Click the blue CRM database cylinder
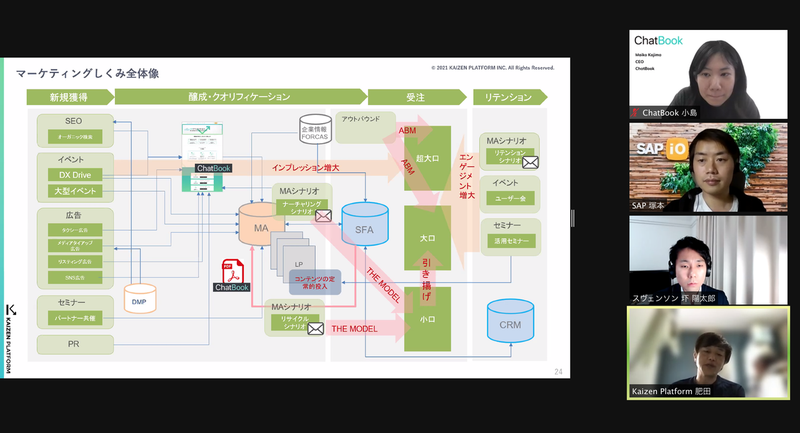The width and height of the screenshot is (800, 433). 510,321
